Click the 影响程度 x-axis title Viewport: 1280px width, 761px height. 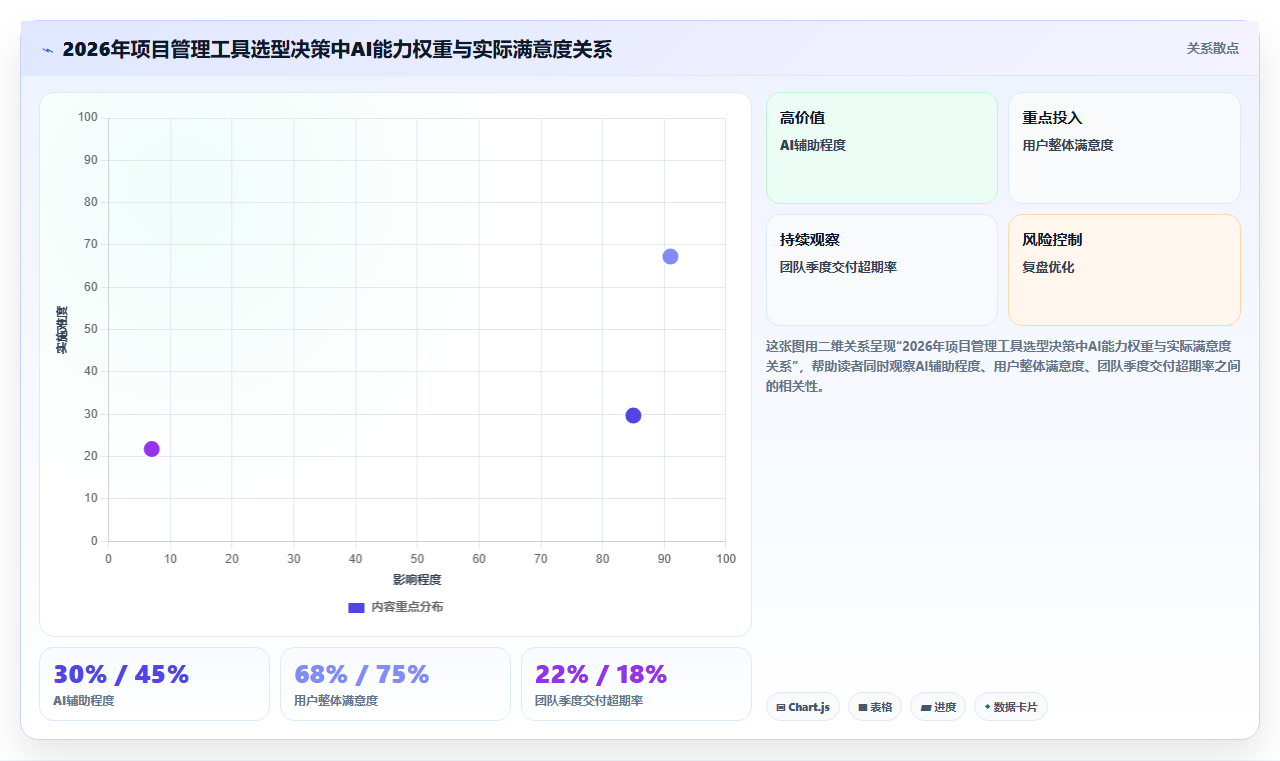pyautogui.click(x=417, y=580)
